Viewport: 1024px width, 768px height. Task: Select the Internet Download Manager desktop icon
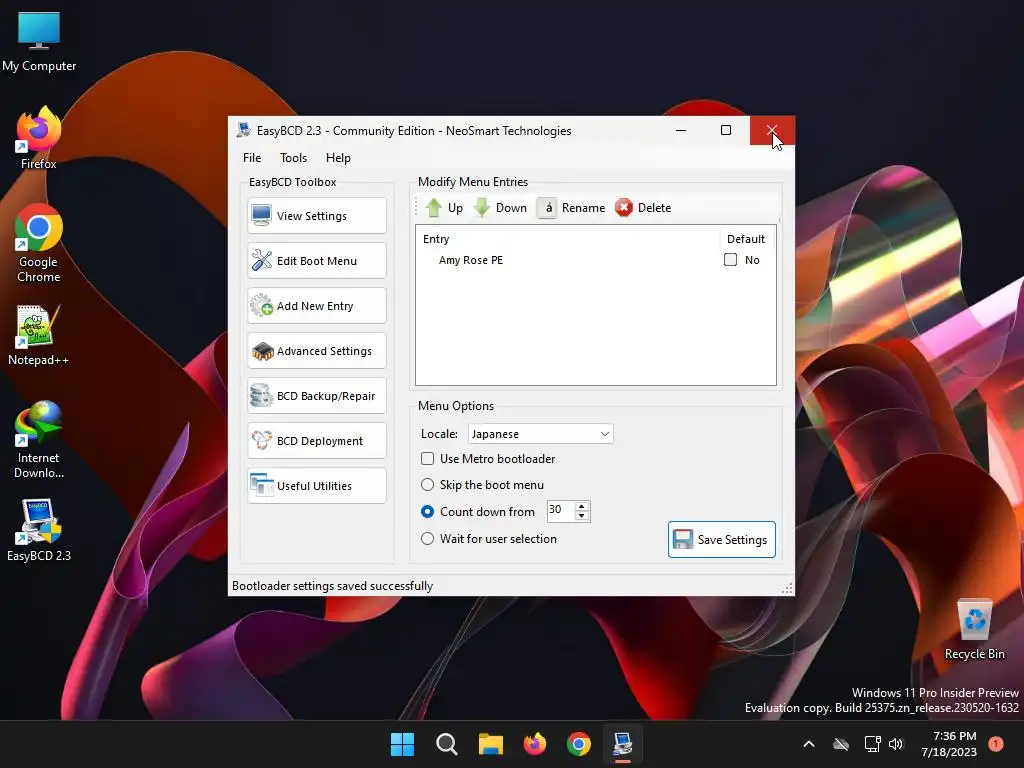tap(39, 440)
